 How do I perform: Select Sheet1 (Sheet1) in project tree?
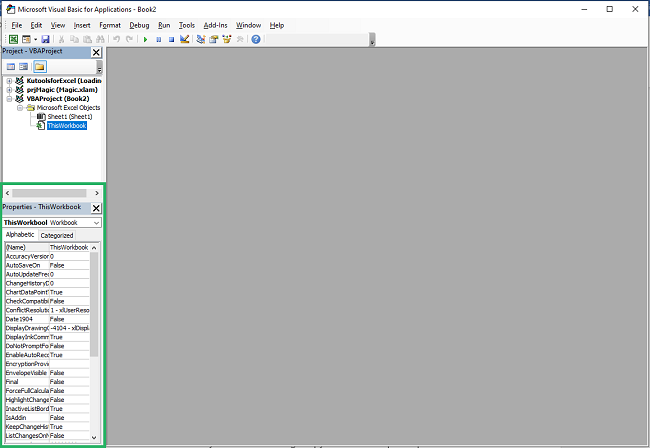[x=69, y=117]
